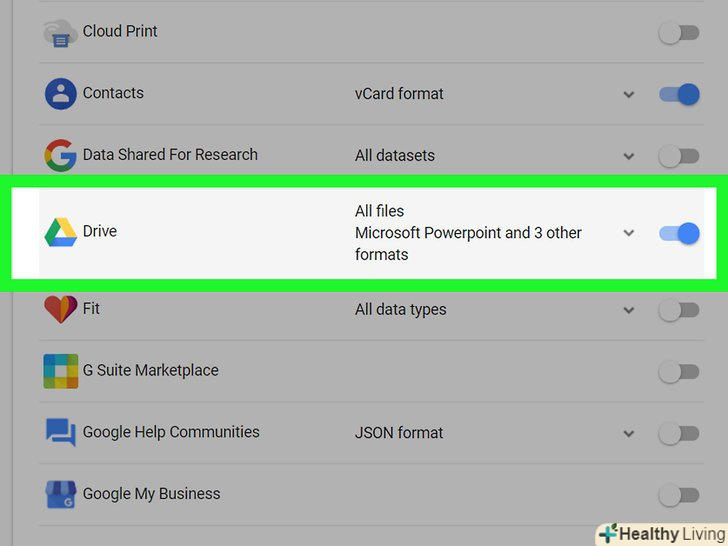The height and width of the screenshot is (546, 728).
Task: Open the Fit data types dropdown arrow
Action: pos(629,310)
